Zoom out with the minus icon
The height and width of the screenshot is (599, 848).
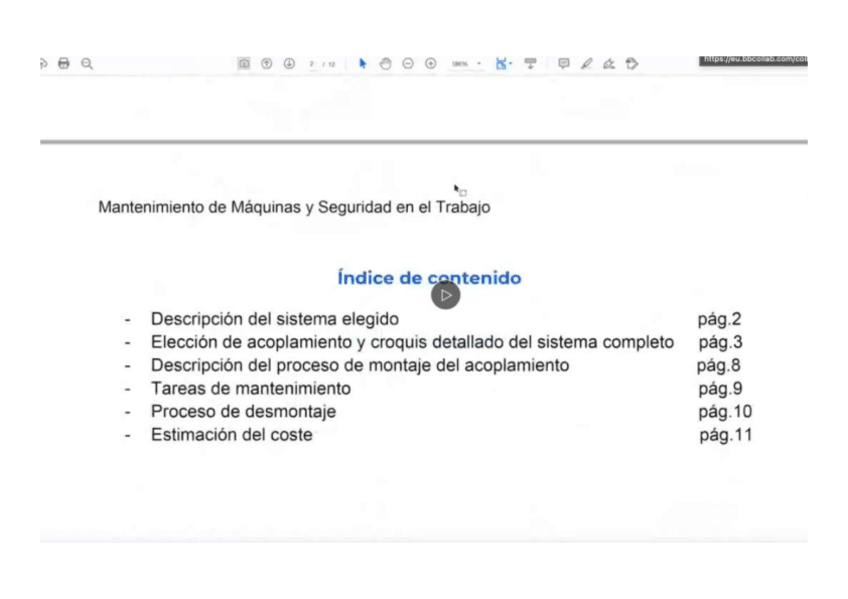pos(408,63)
